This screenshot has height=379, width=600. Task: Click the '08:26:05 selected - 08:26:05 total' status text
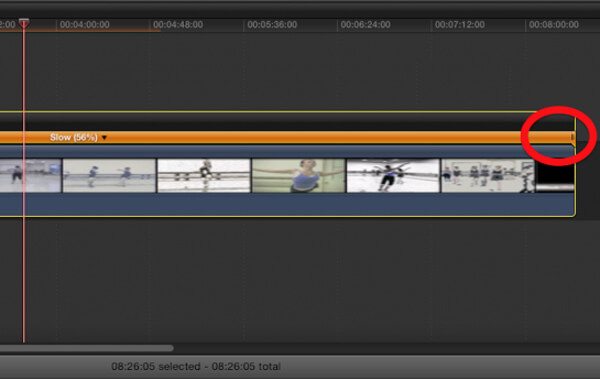(196, 366)
